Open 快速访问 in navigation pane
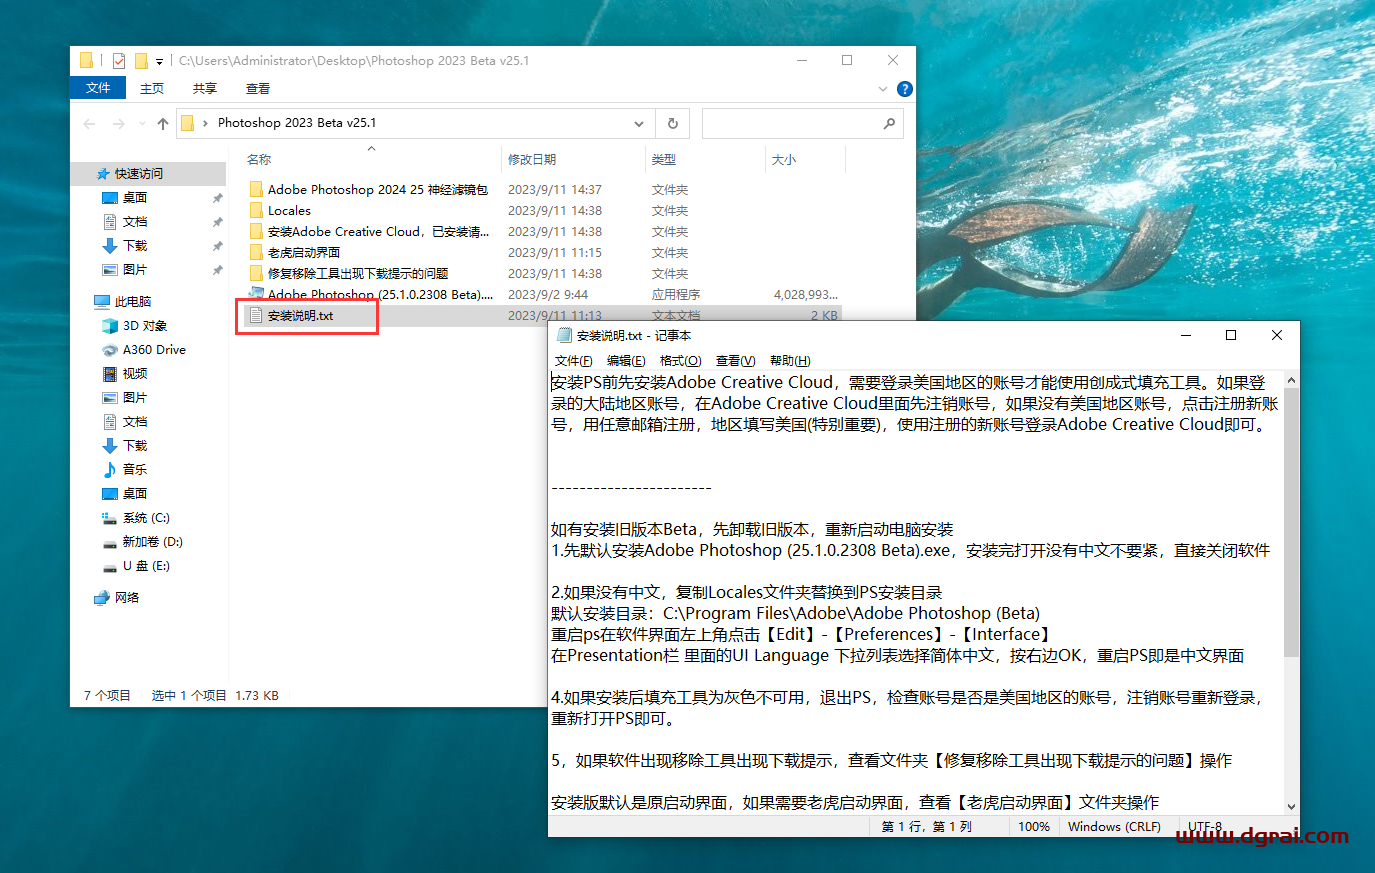 click(138, 173)
